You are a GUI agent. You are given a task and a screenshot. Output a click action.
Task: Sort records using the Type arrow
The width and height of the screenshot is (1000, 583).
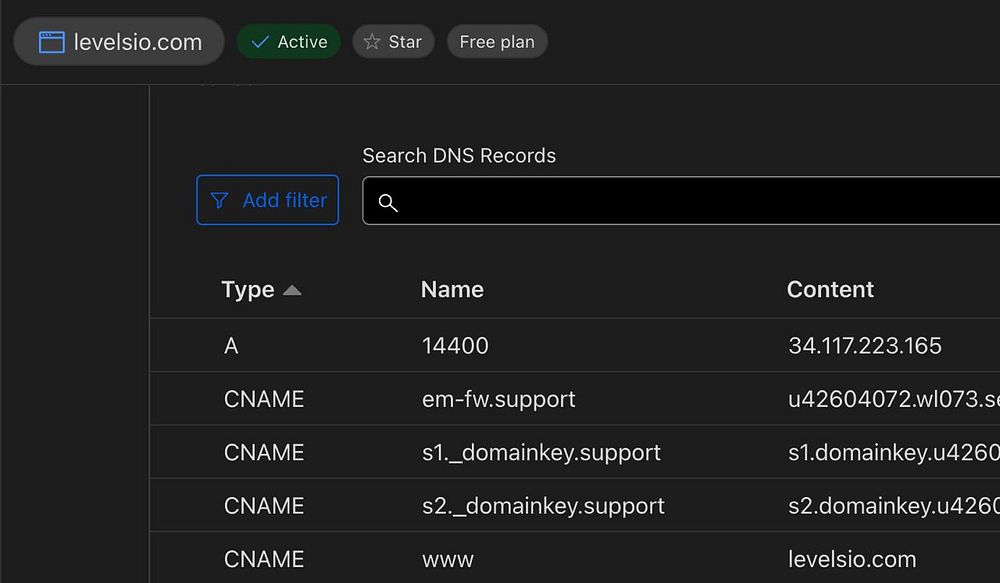(x=292, y=290)
